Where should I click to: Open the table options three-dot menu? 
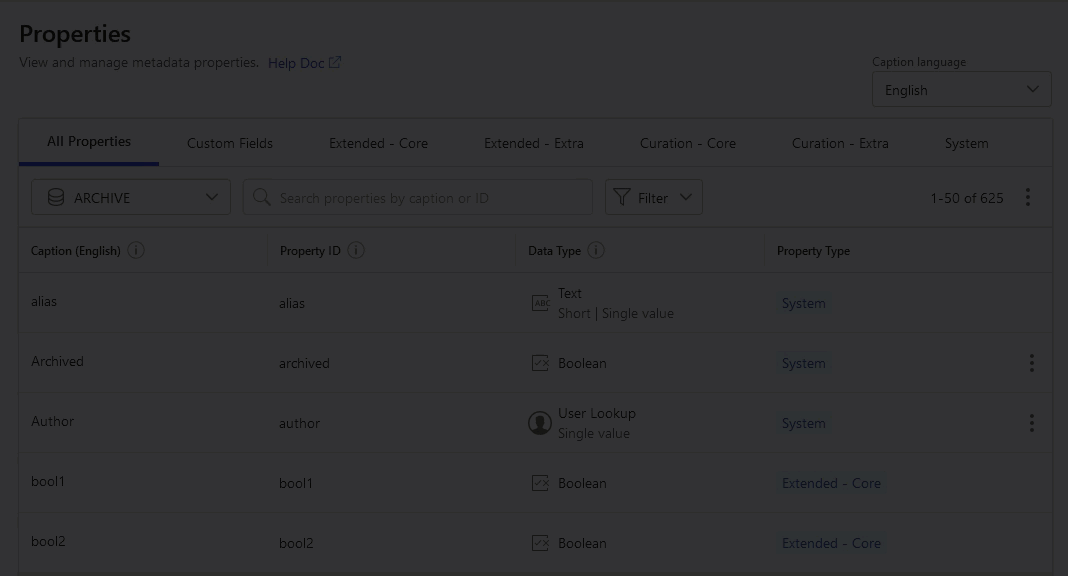[x=1027, y=198]
